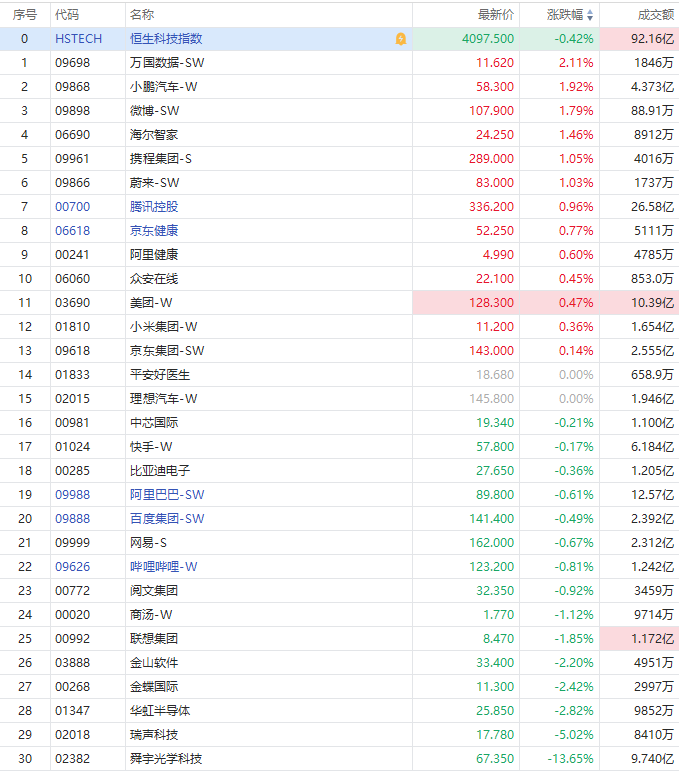Open the 百度集团-SW stock link

pyautogui.click(x=167, y=519)
